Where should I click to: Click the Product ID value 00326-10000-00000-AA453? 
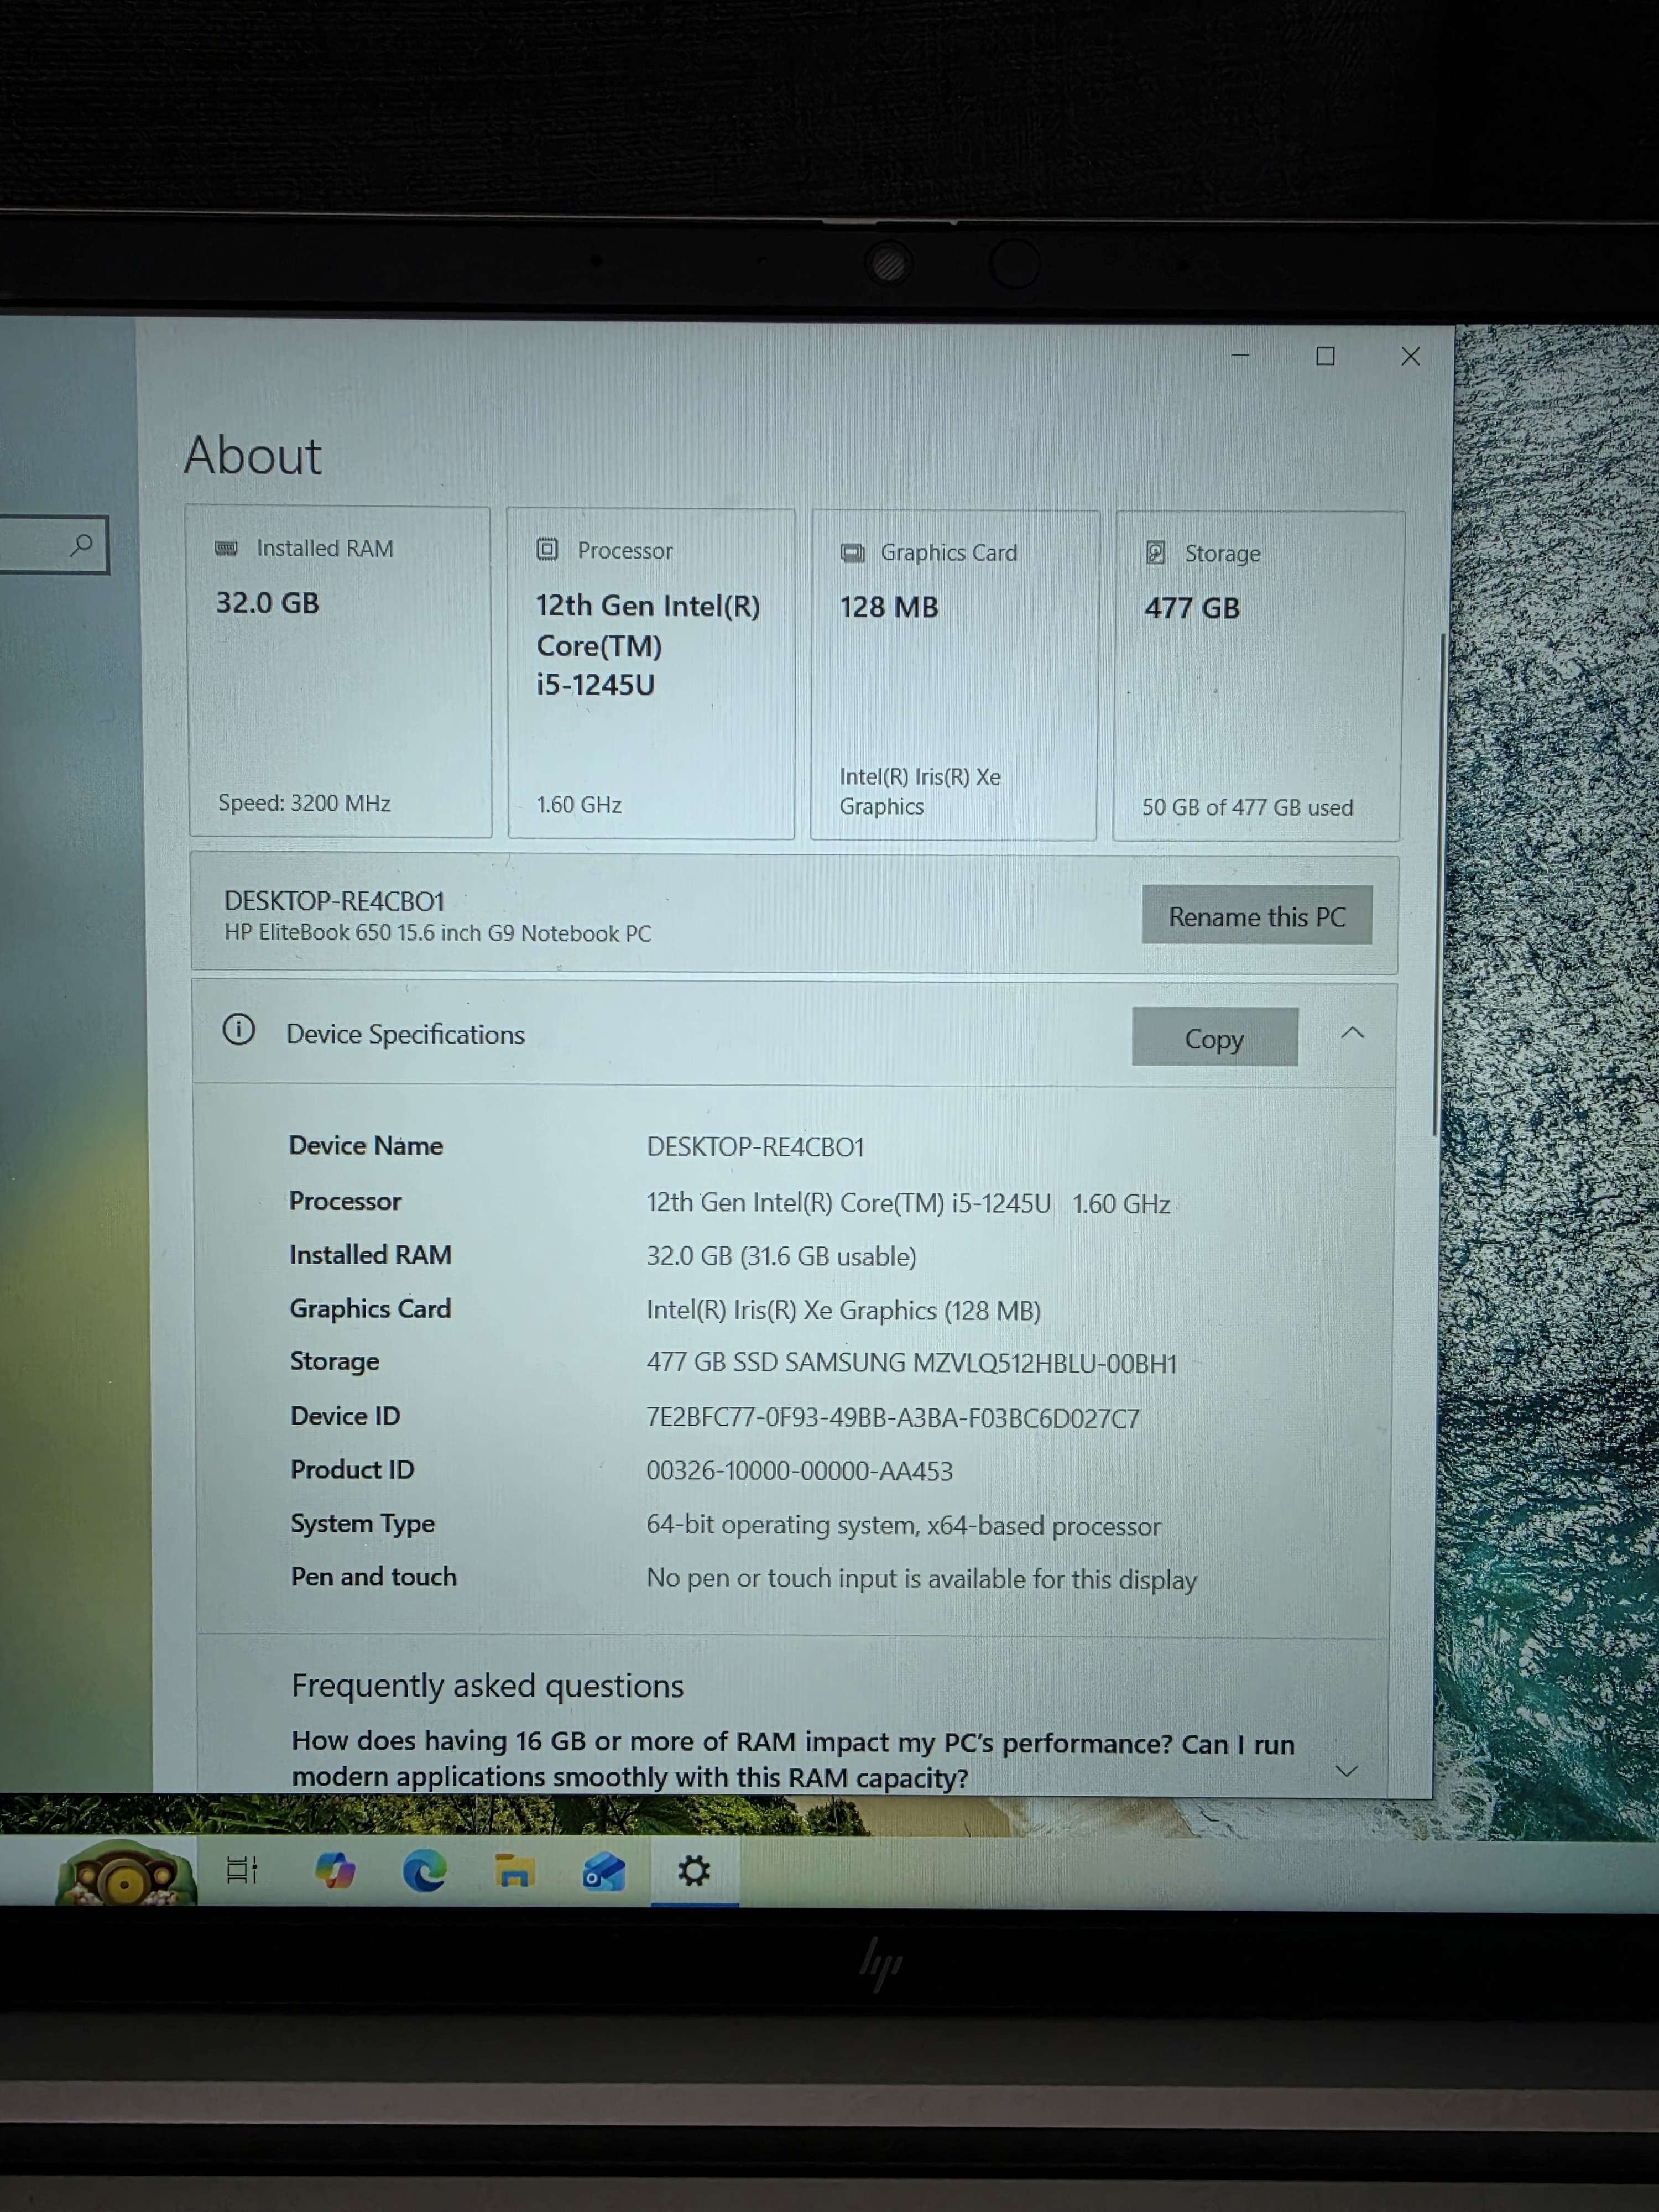[799, 1471]
